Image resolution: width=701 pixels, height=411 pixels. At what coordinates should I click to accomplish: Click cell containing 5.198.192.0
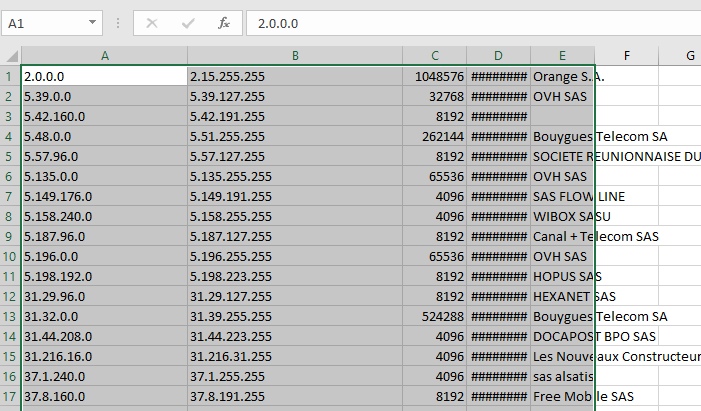click(105, 276)
